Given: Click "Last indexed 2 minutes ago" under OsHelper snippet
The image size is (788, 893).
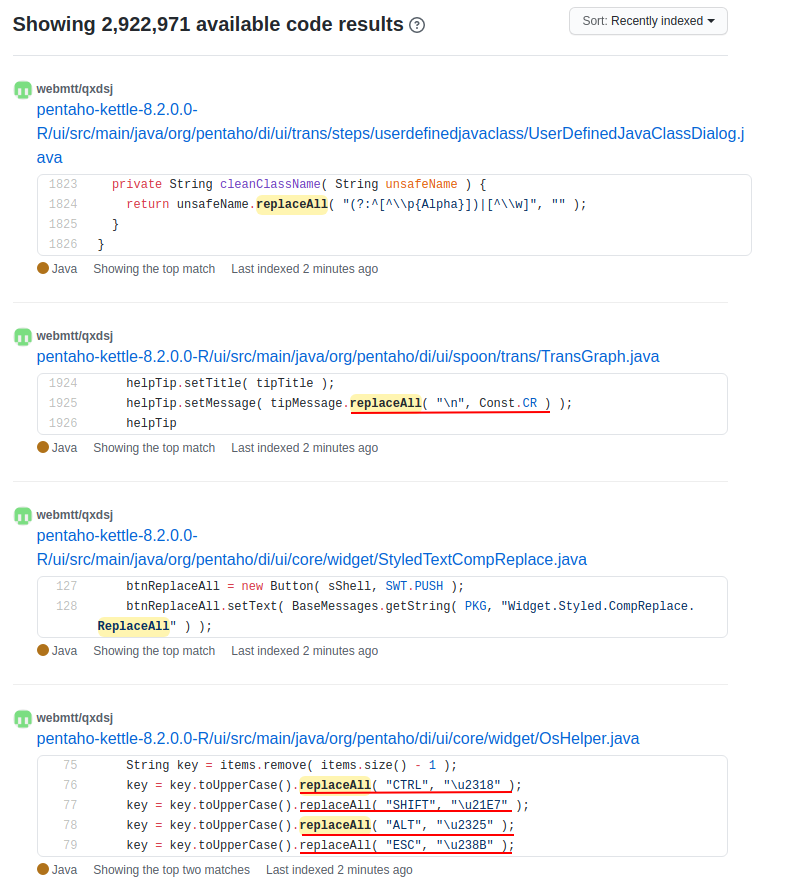Looking at the screenshot, I should tap(339, 870).
